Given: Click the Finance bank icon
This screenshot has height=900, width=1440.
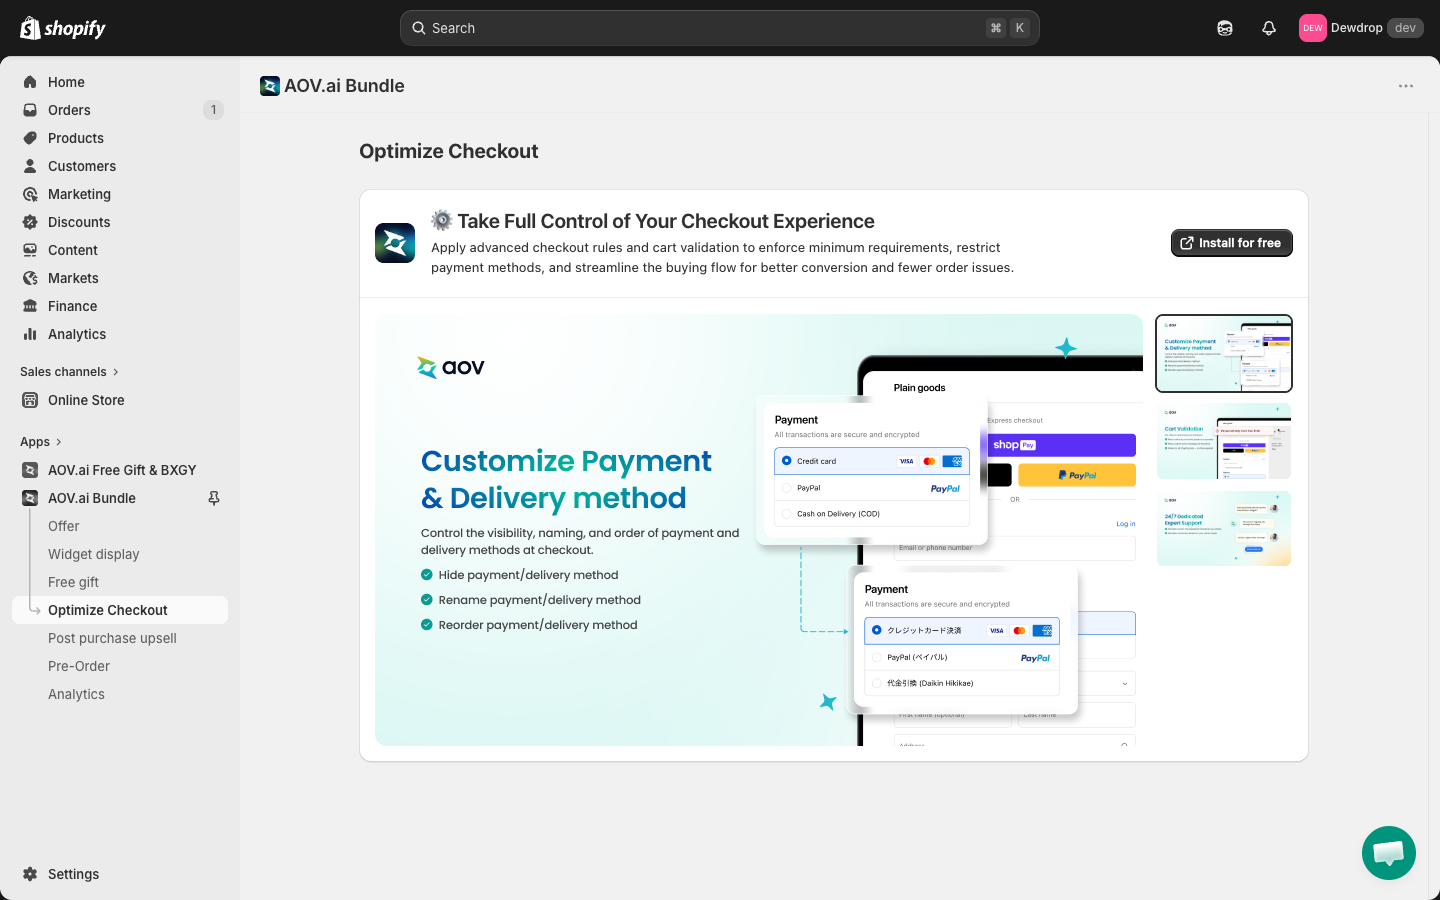Looking at the screenshot, I should pos(30,306).
